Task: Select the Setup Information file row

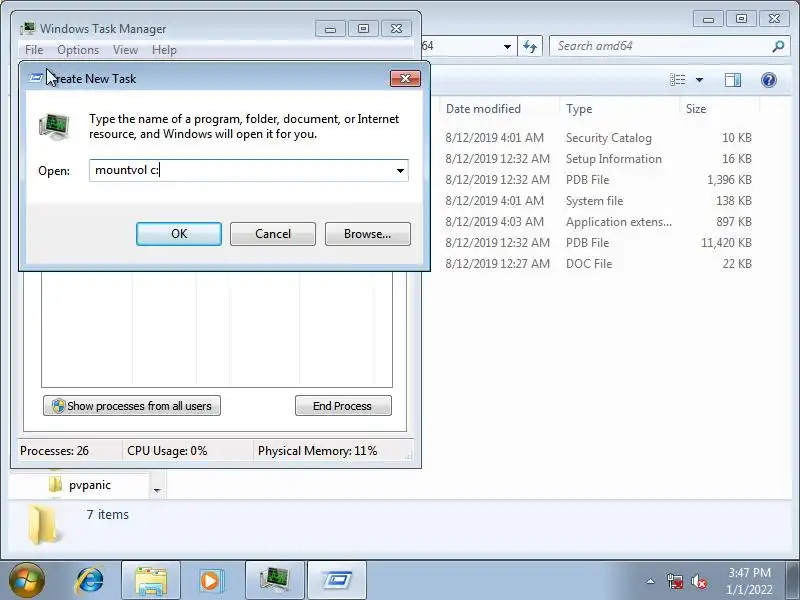Action: click(598, 159)
